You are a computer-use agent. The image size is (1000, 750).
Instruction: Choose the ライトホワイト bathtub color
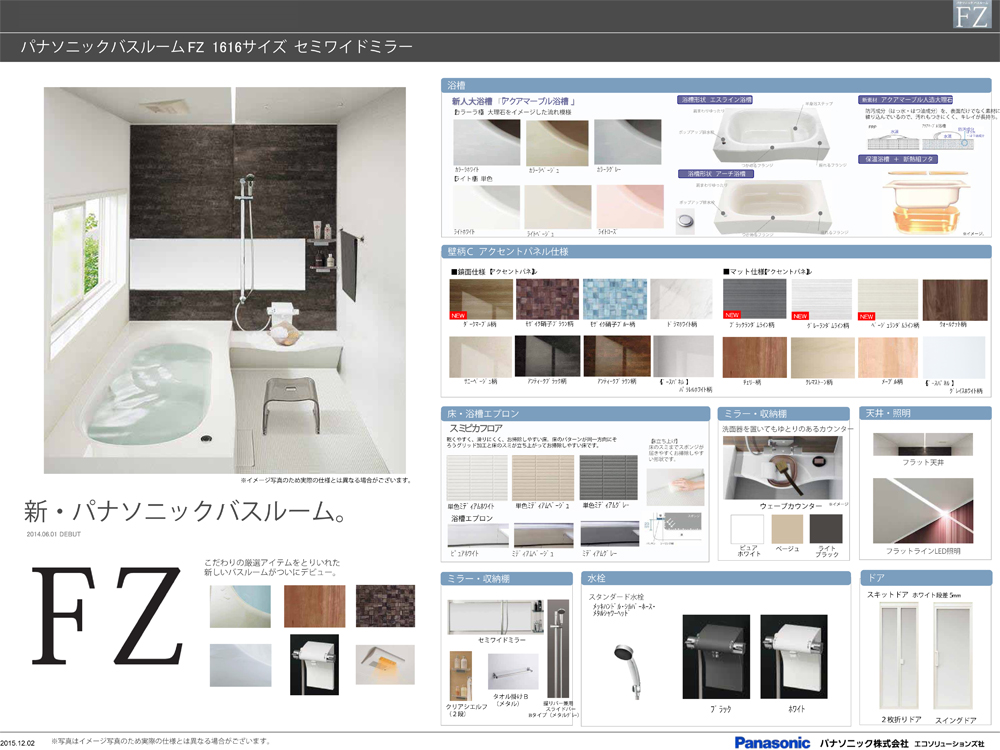pyautogui.click(x=486, y=207)
